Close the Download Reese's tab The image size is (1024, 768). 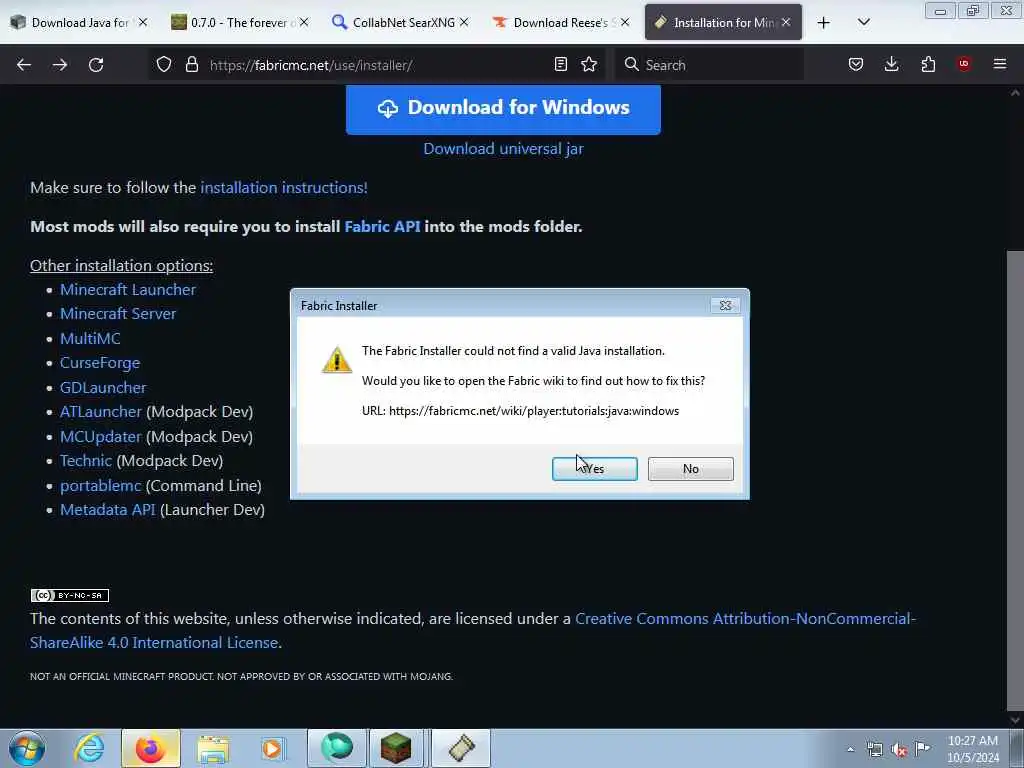pos(625,23)
